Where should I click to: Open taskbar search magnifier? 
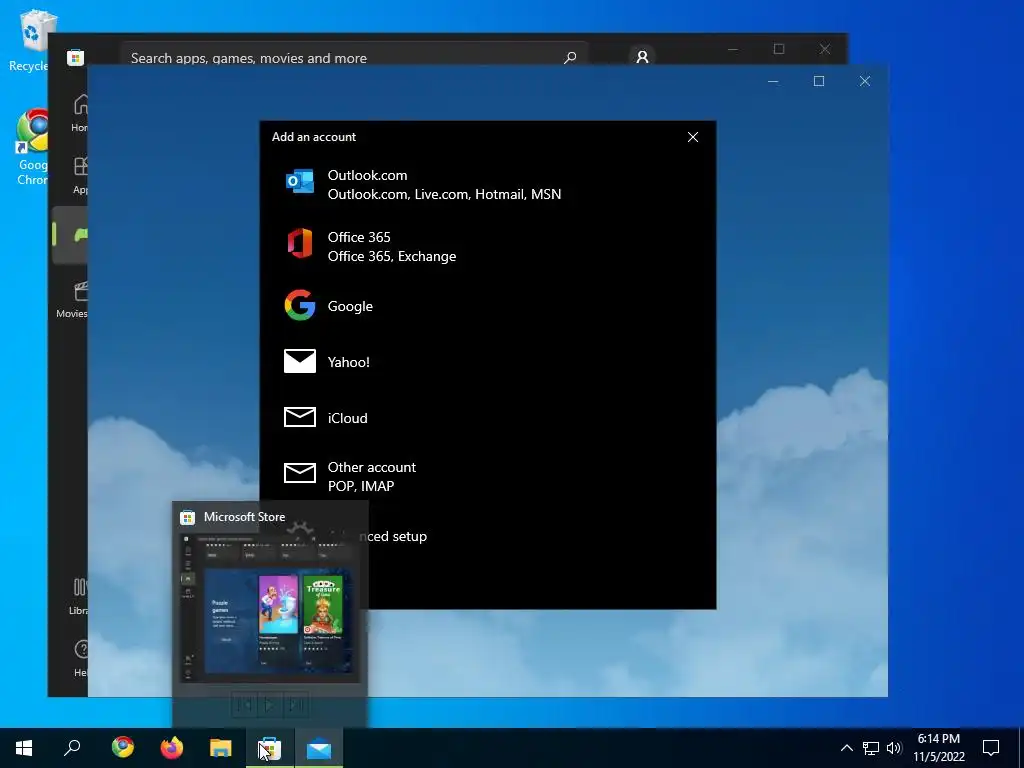[72, 748]
